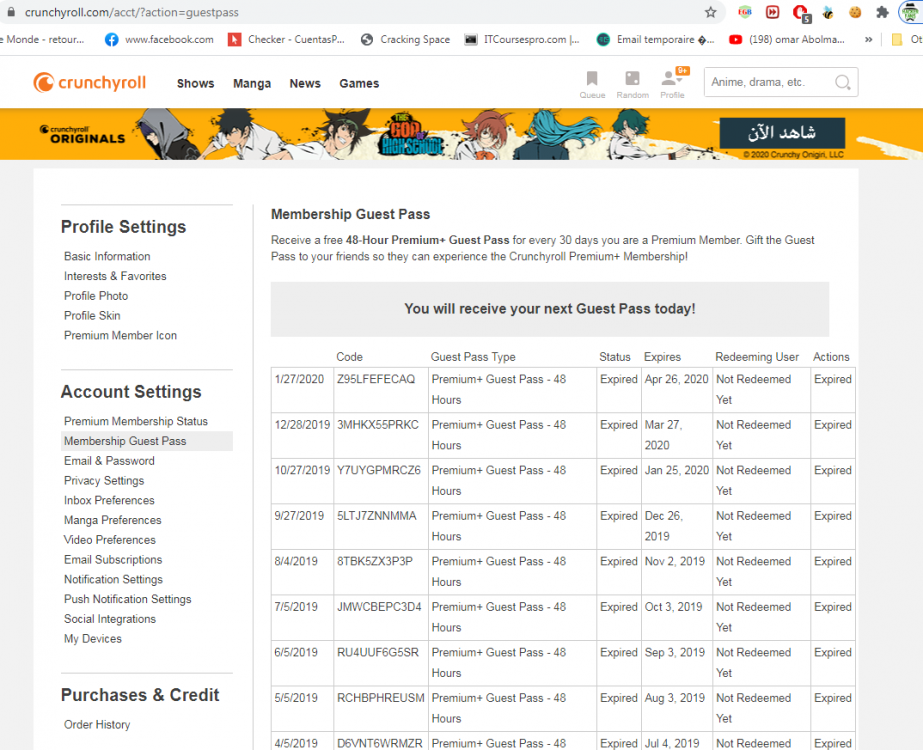The image size is (923, 750).
Task: Open the Shows menu
Action: 195,84
